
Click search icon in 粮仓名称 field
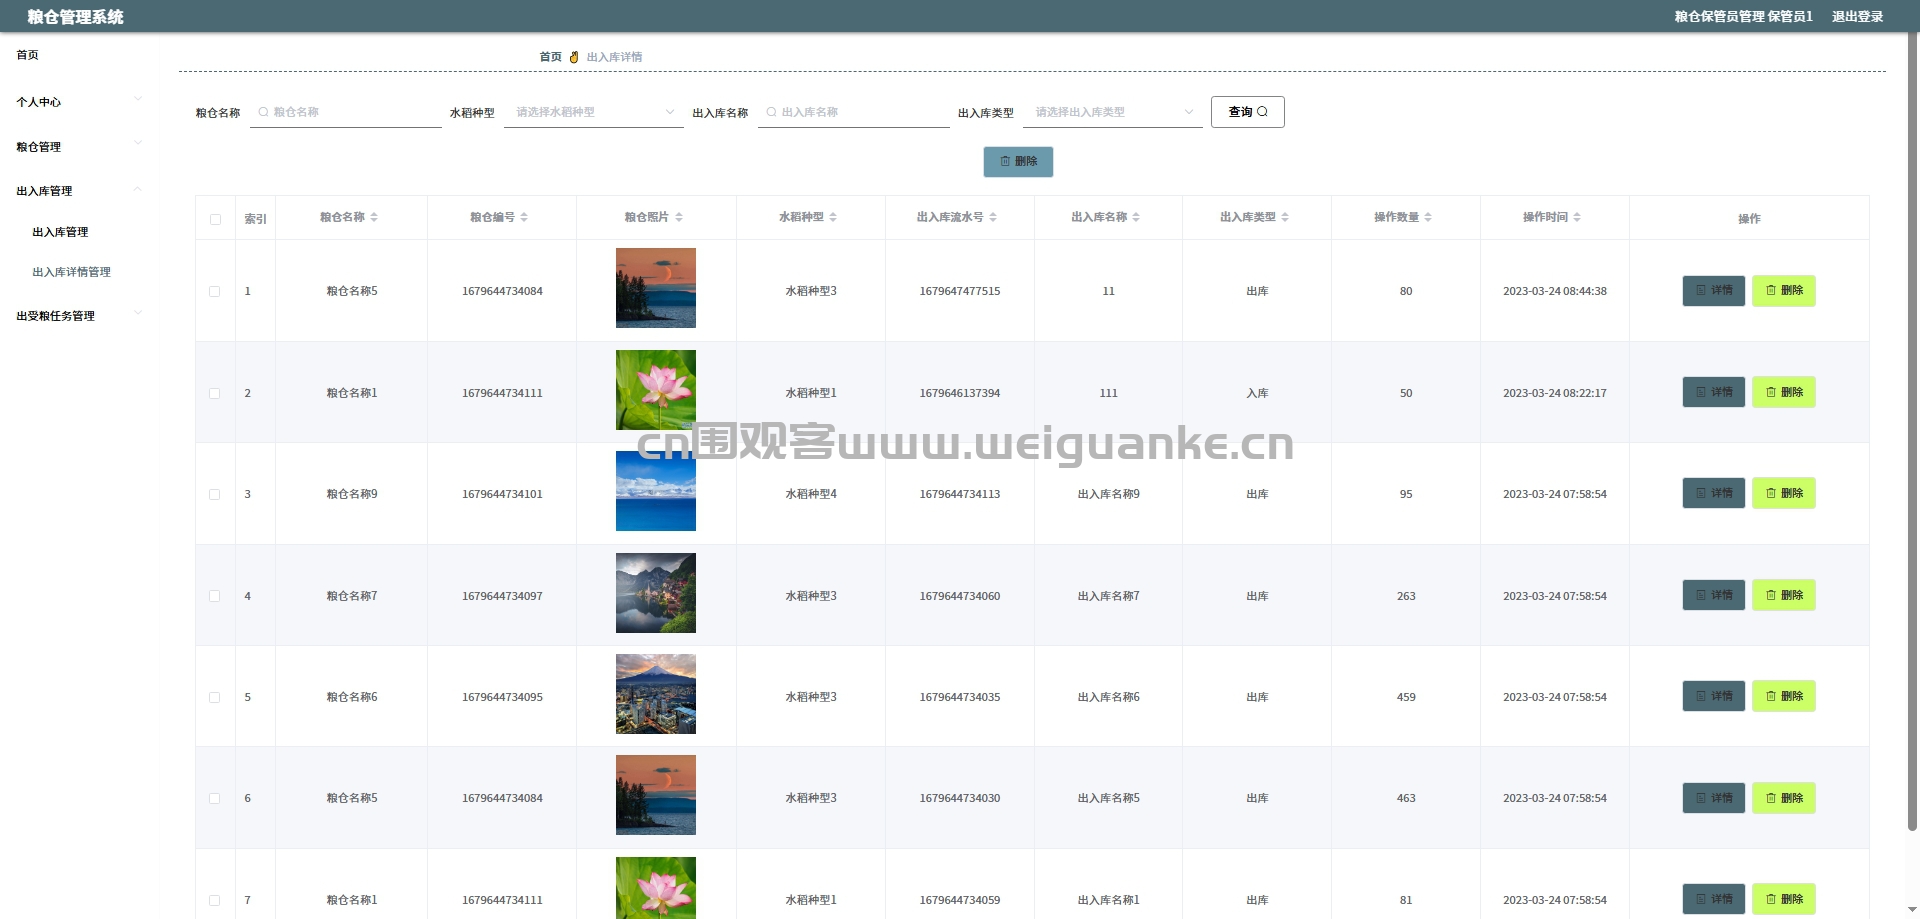click(264, 112)
